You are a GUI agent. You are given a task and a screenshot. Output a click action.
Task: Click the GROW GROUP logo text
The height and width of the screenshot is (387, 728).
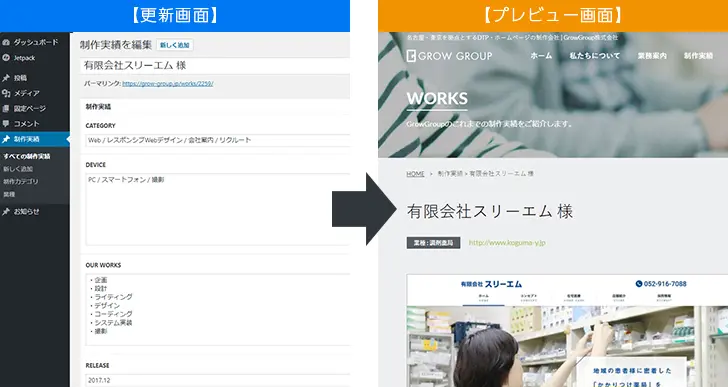[x=455, y=56]
